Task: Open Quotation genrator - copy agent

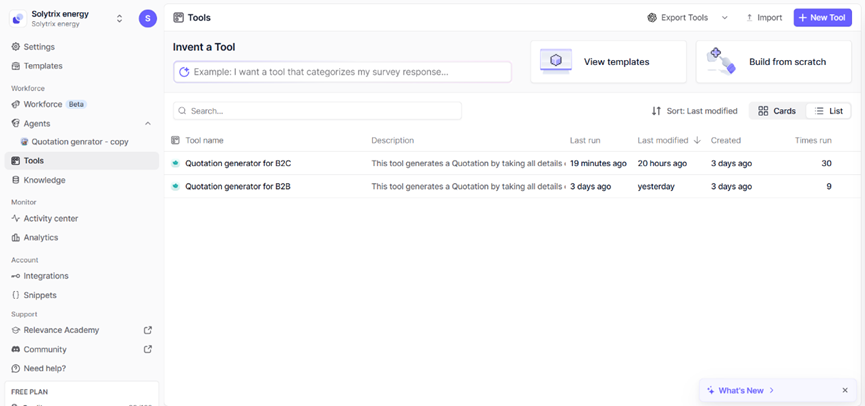Action: pyautogui.click(x=80, y=142)
